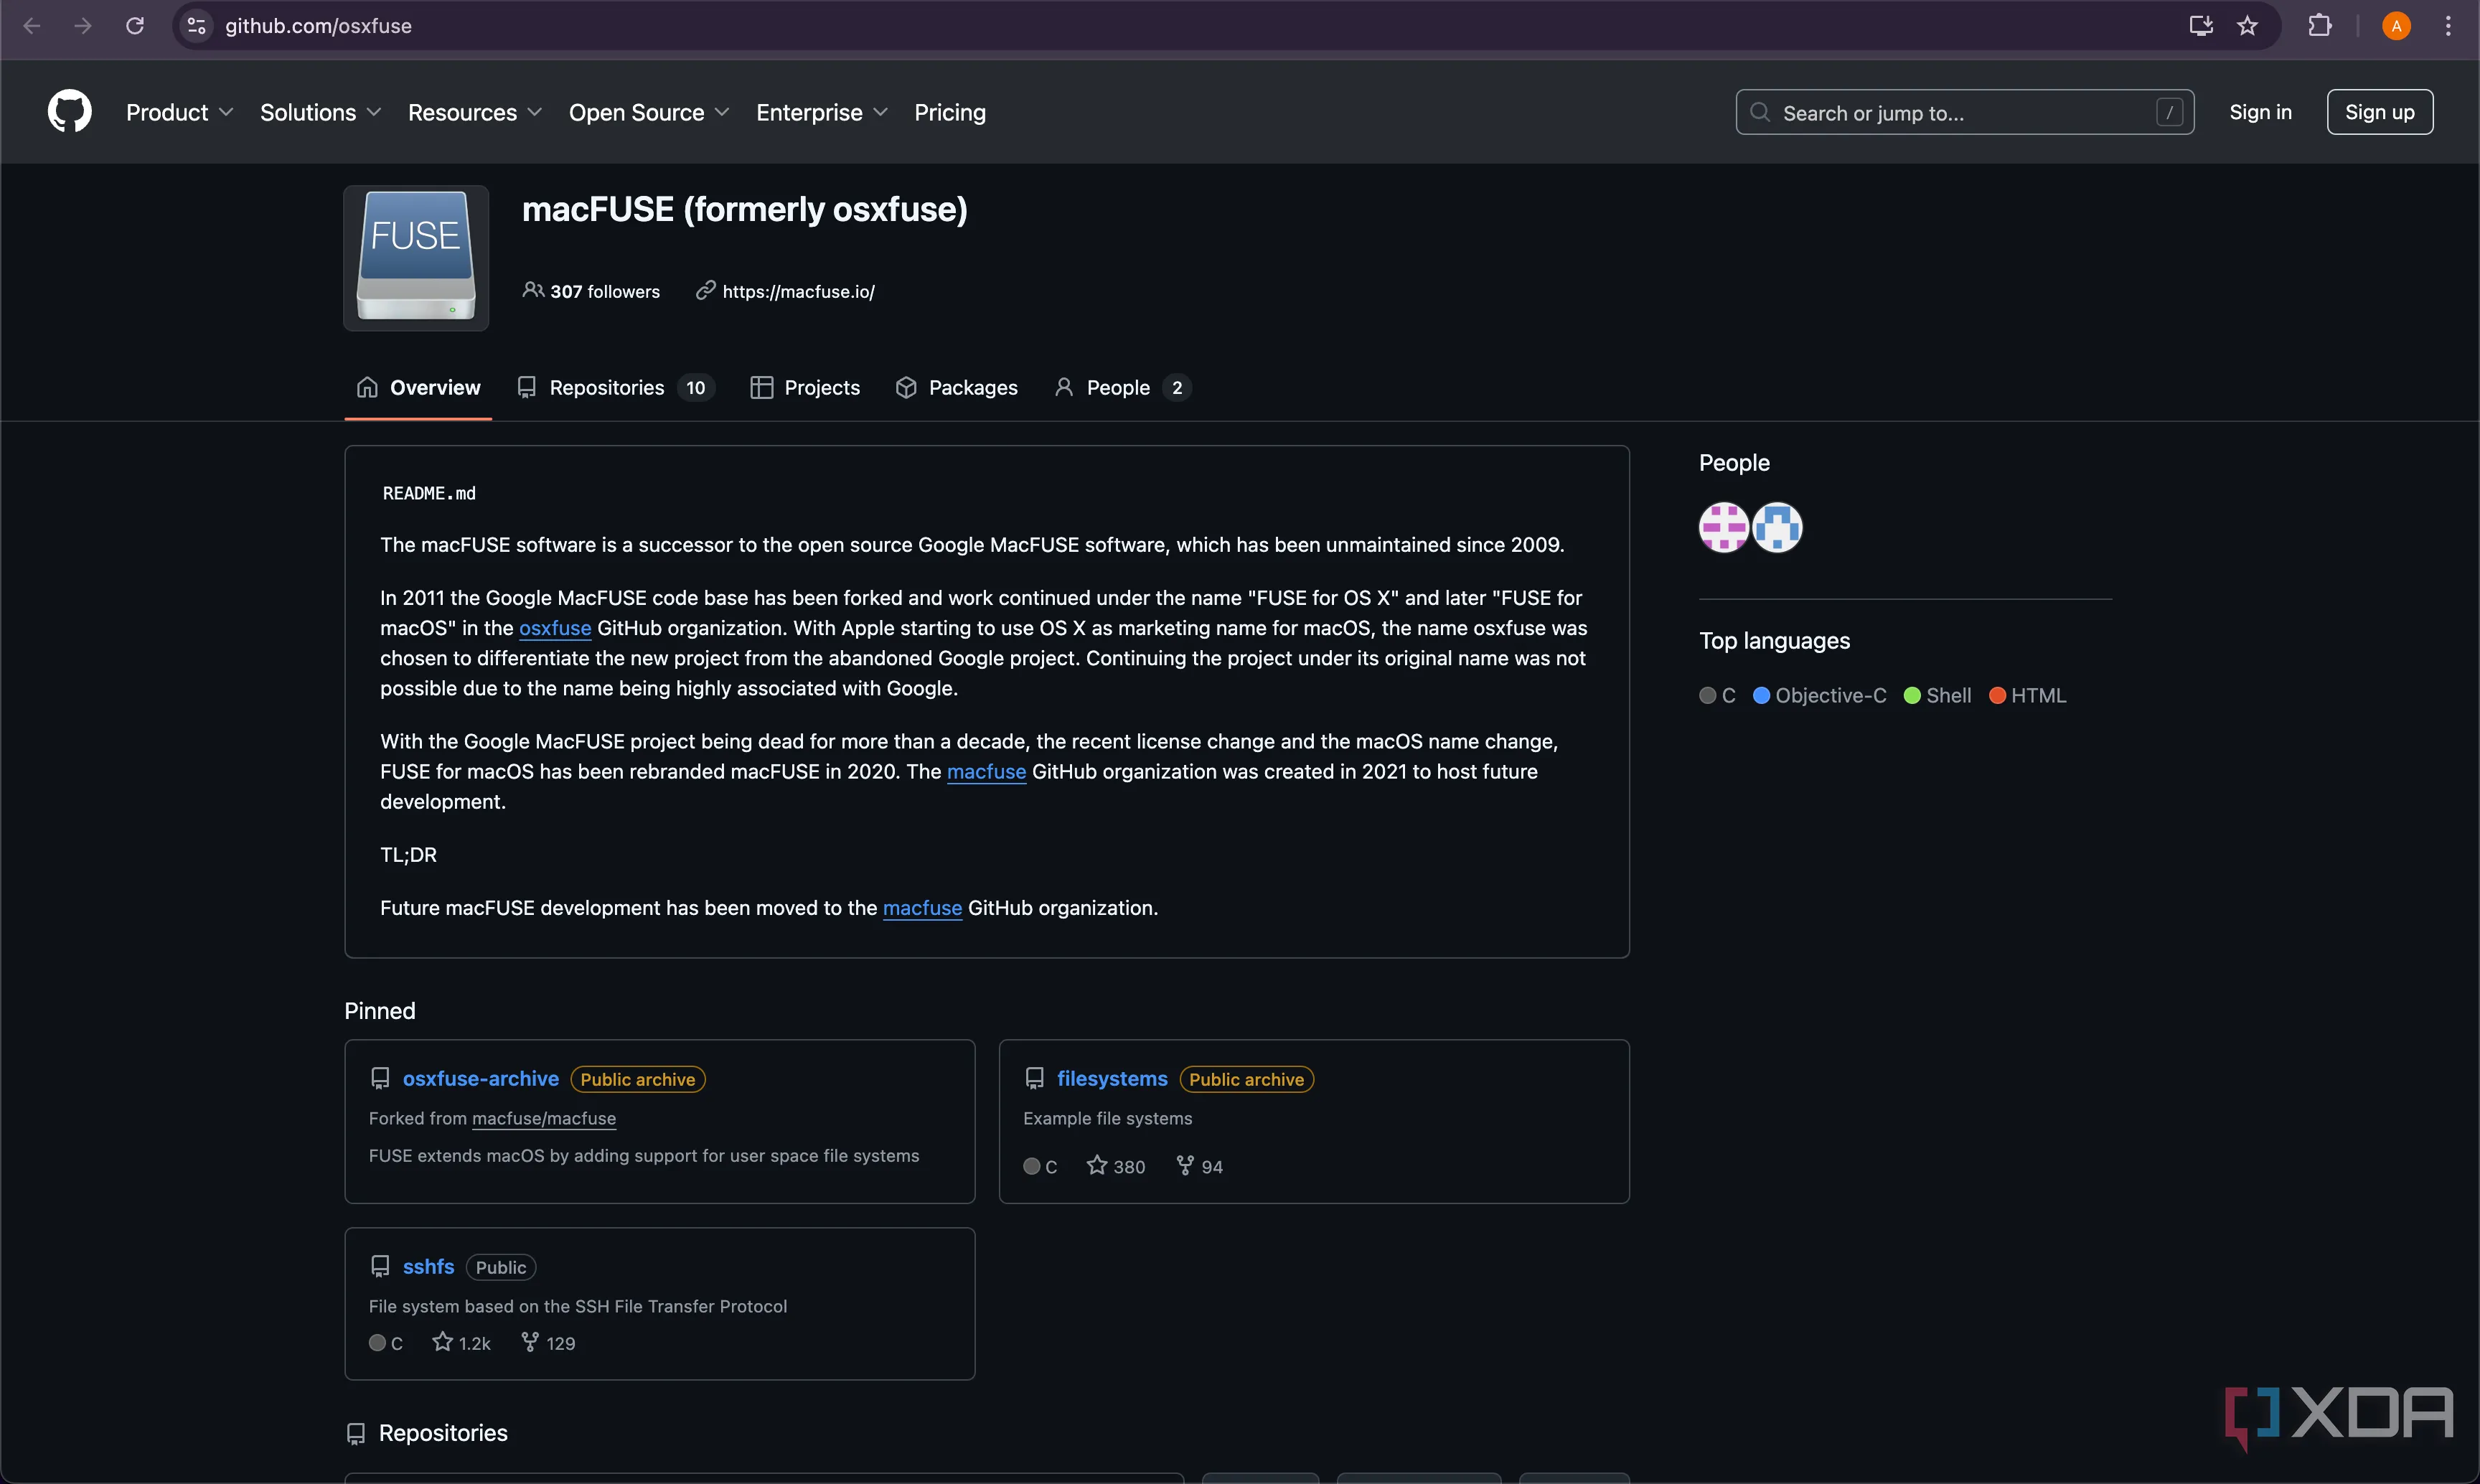2480x1484 pixels.
Task: Click the Sign up button
Action: point(2379,112)
